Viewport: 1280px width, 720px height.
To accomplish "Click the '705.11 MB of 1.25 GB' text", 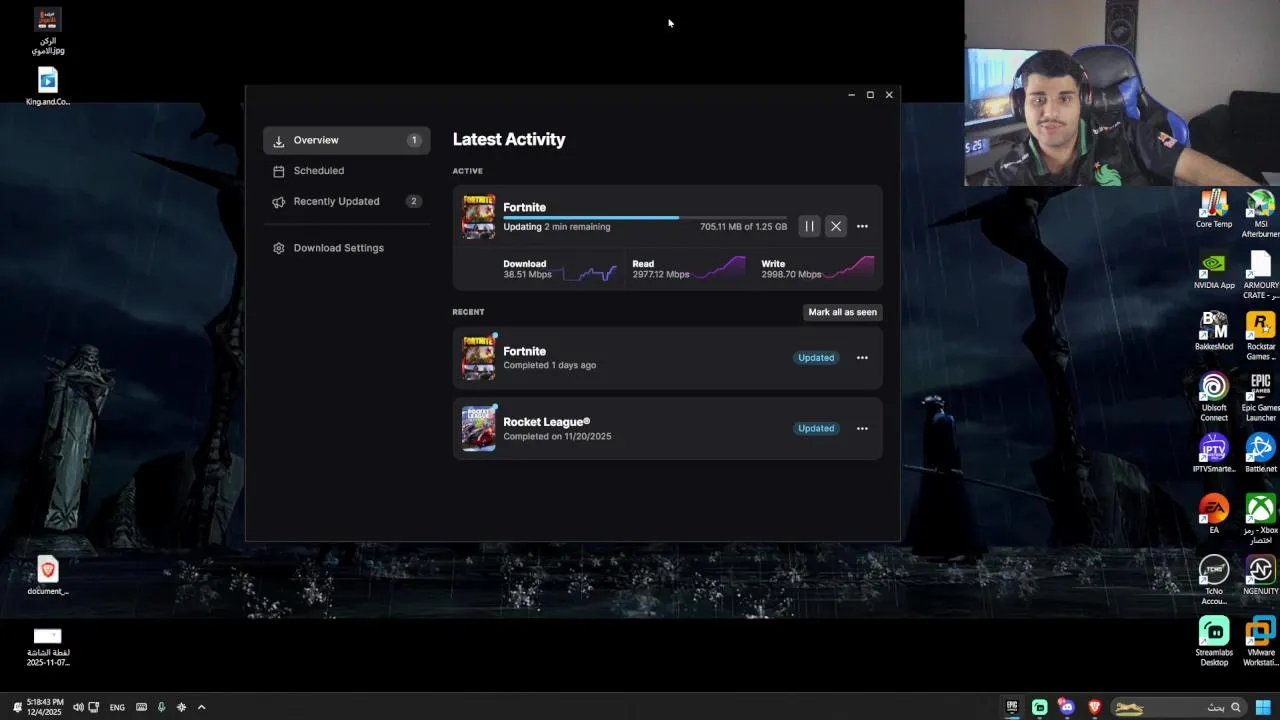I will pos(743,227).
